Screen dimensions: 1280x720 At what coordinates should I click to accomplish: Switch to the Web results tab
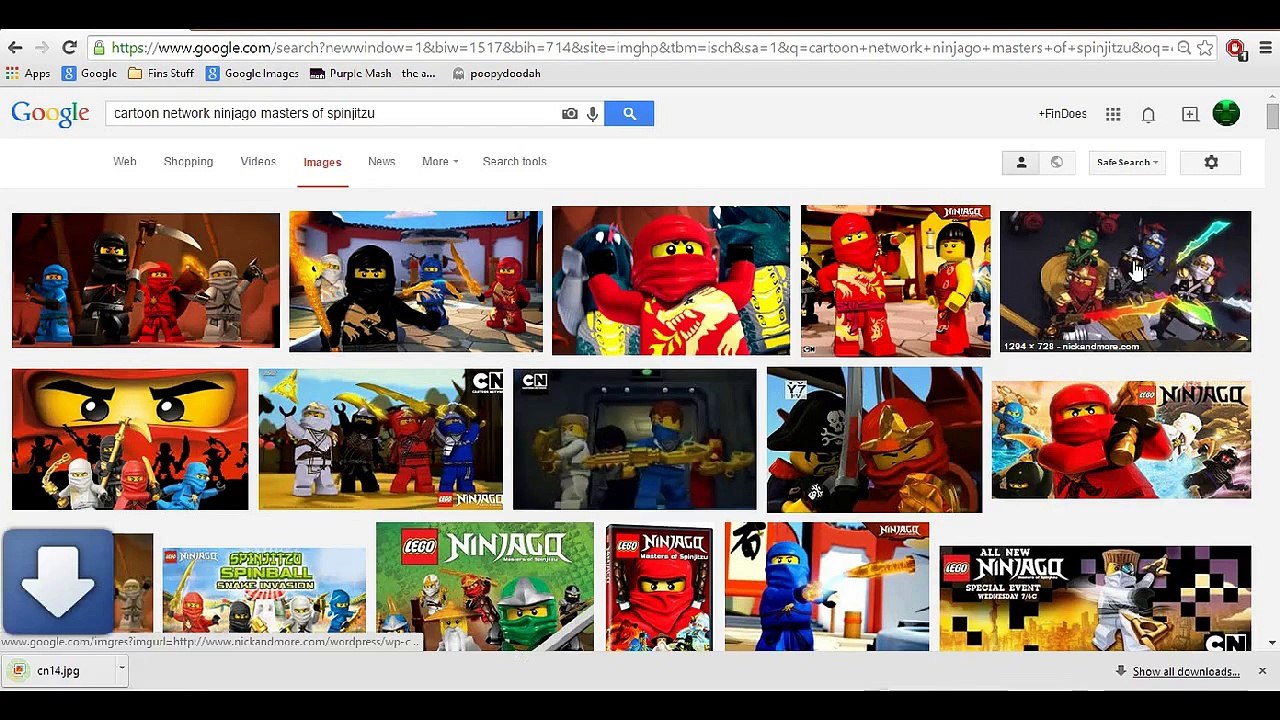coord(125,161)
